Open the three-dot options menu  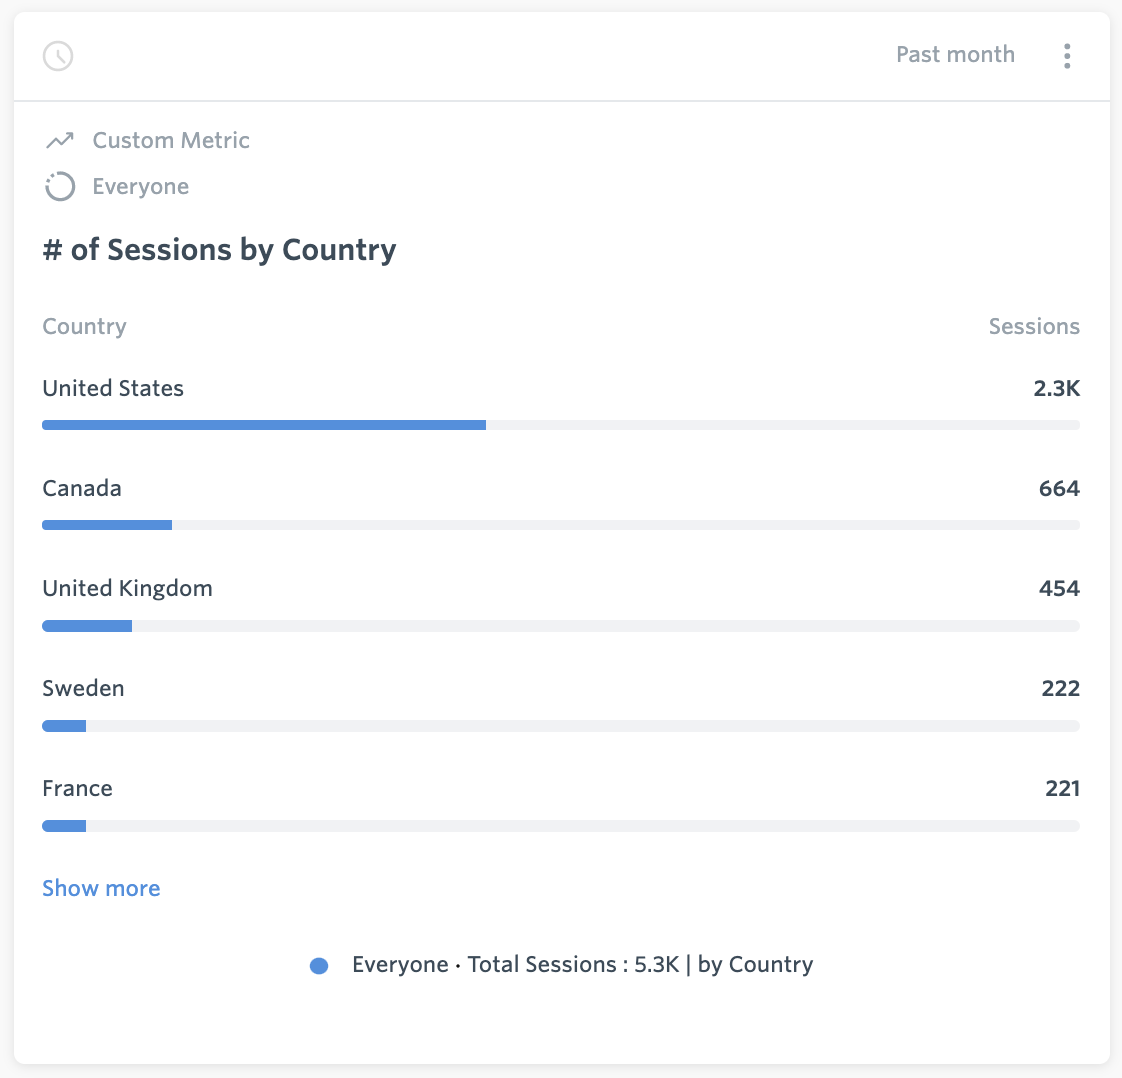point(1067,56)
